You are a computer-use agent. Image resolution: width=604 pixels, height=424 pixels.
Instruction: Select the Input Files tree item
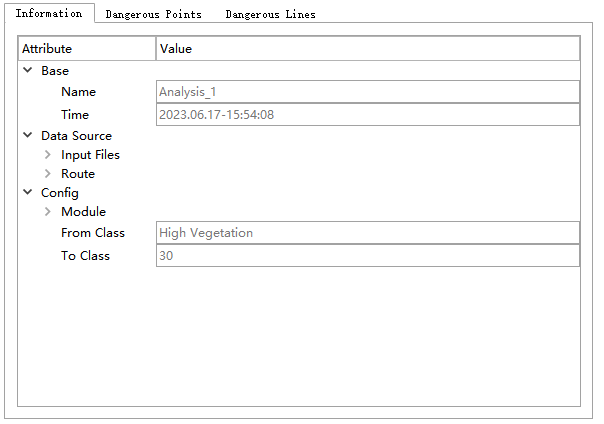pyautogui.click(x=90, y=154)
